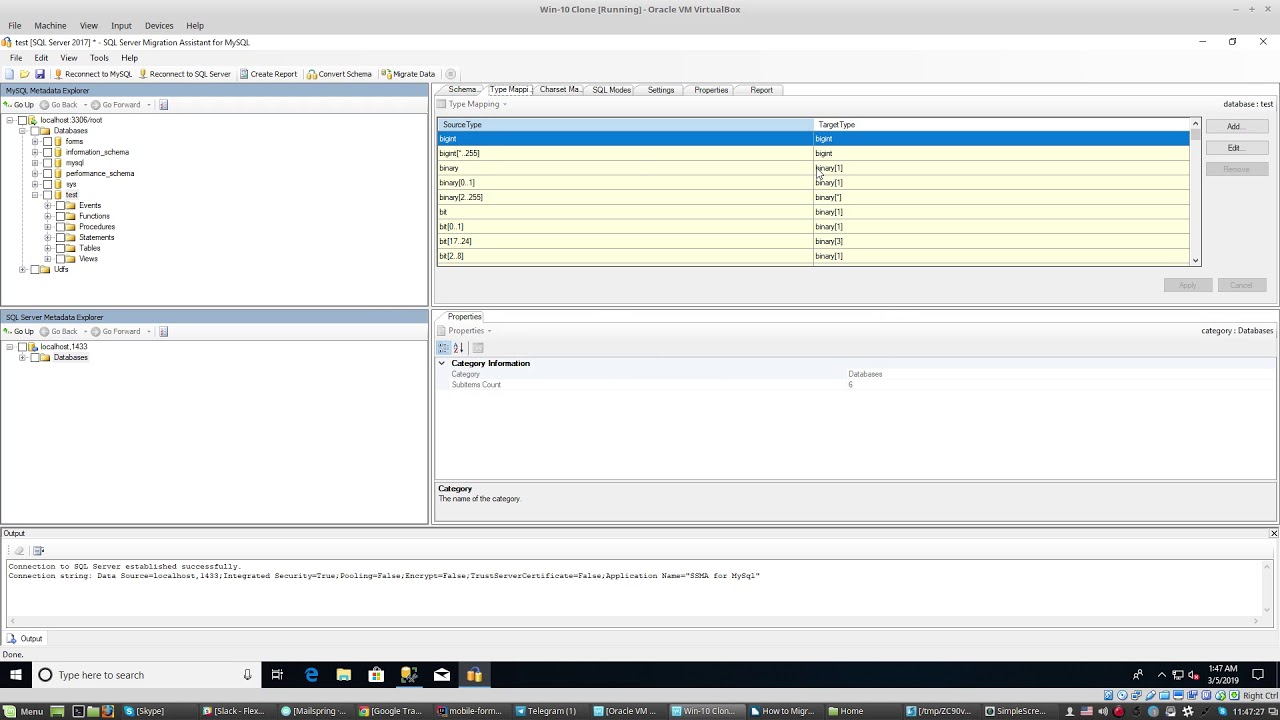Click the Procedures folder in test database
This screenshot has height=720, width=1280.
click(x=97, y=227)
